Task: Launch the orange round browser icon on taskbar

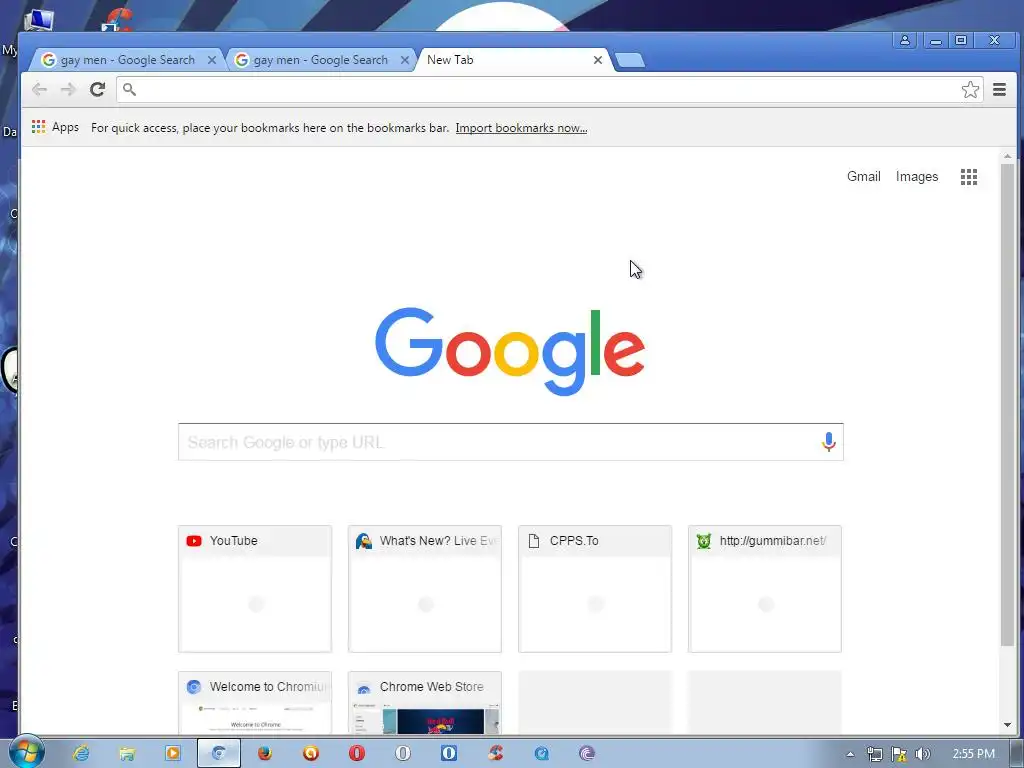Action: (x=311, y=754)
